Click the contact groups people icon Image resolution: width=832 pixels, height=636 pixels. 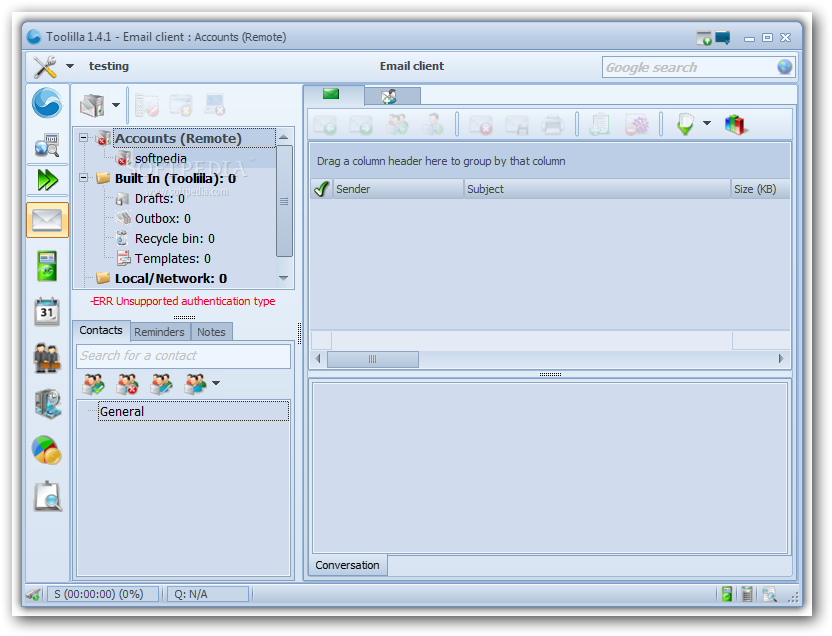(195, 384)
